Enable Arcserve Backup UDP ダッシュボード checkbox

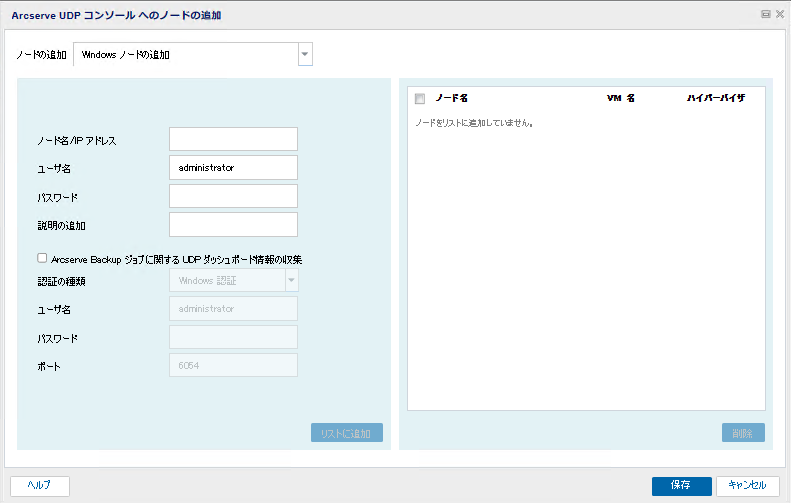pos(42,258)
